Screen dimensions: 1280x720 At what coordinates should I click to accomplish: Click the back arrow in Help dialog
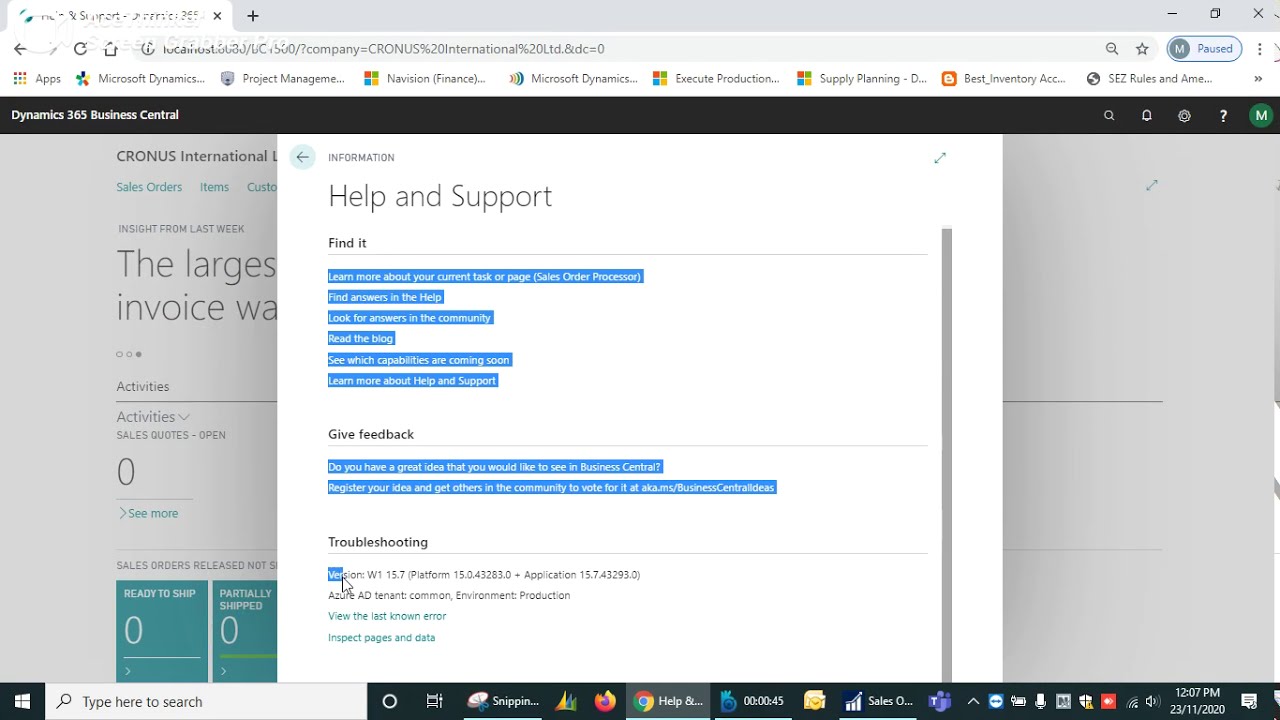coord(302,157)
